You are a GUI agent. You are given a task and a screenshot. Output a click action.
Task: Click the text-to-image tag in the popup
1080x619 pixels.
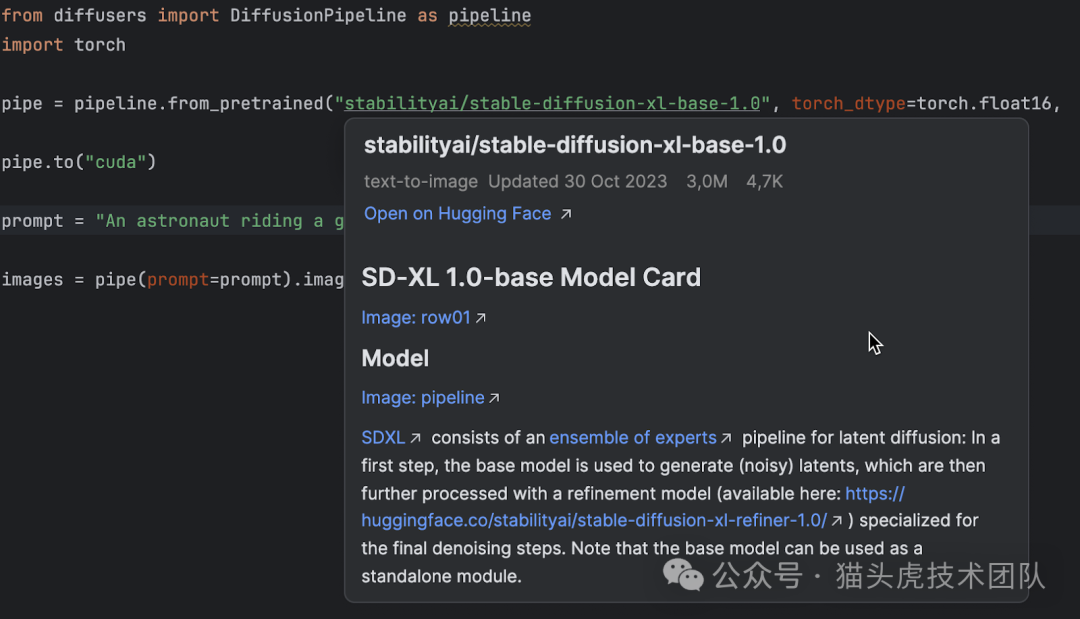pyautogui.click(x=421, y=181)
